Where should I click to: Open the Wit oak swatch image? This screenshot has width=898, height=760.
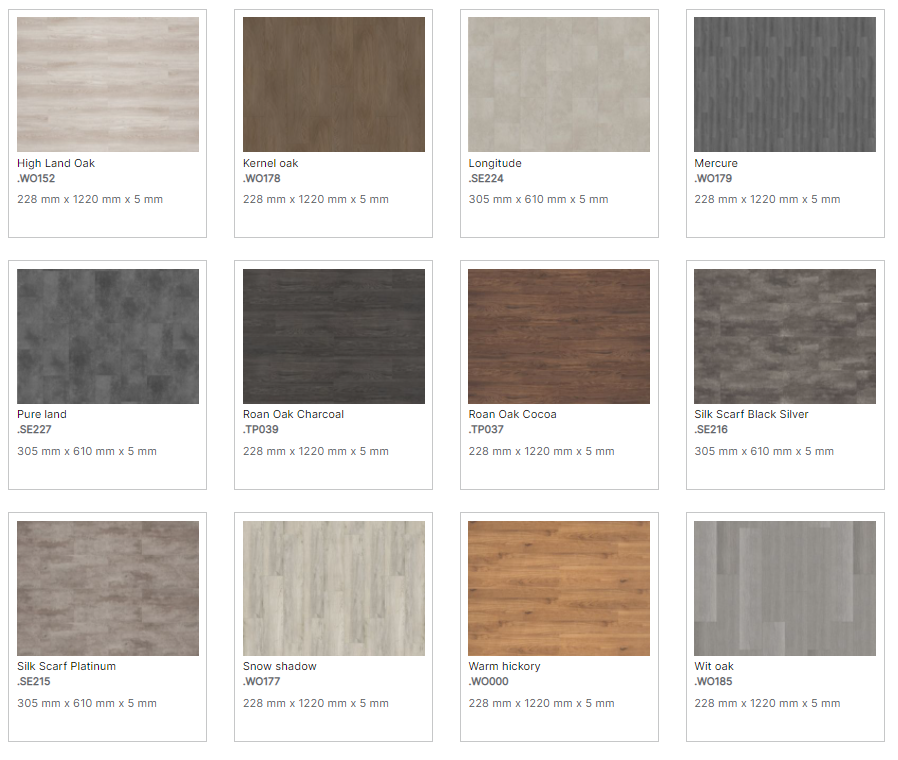click(785, 588)
